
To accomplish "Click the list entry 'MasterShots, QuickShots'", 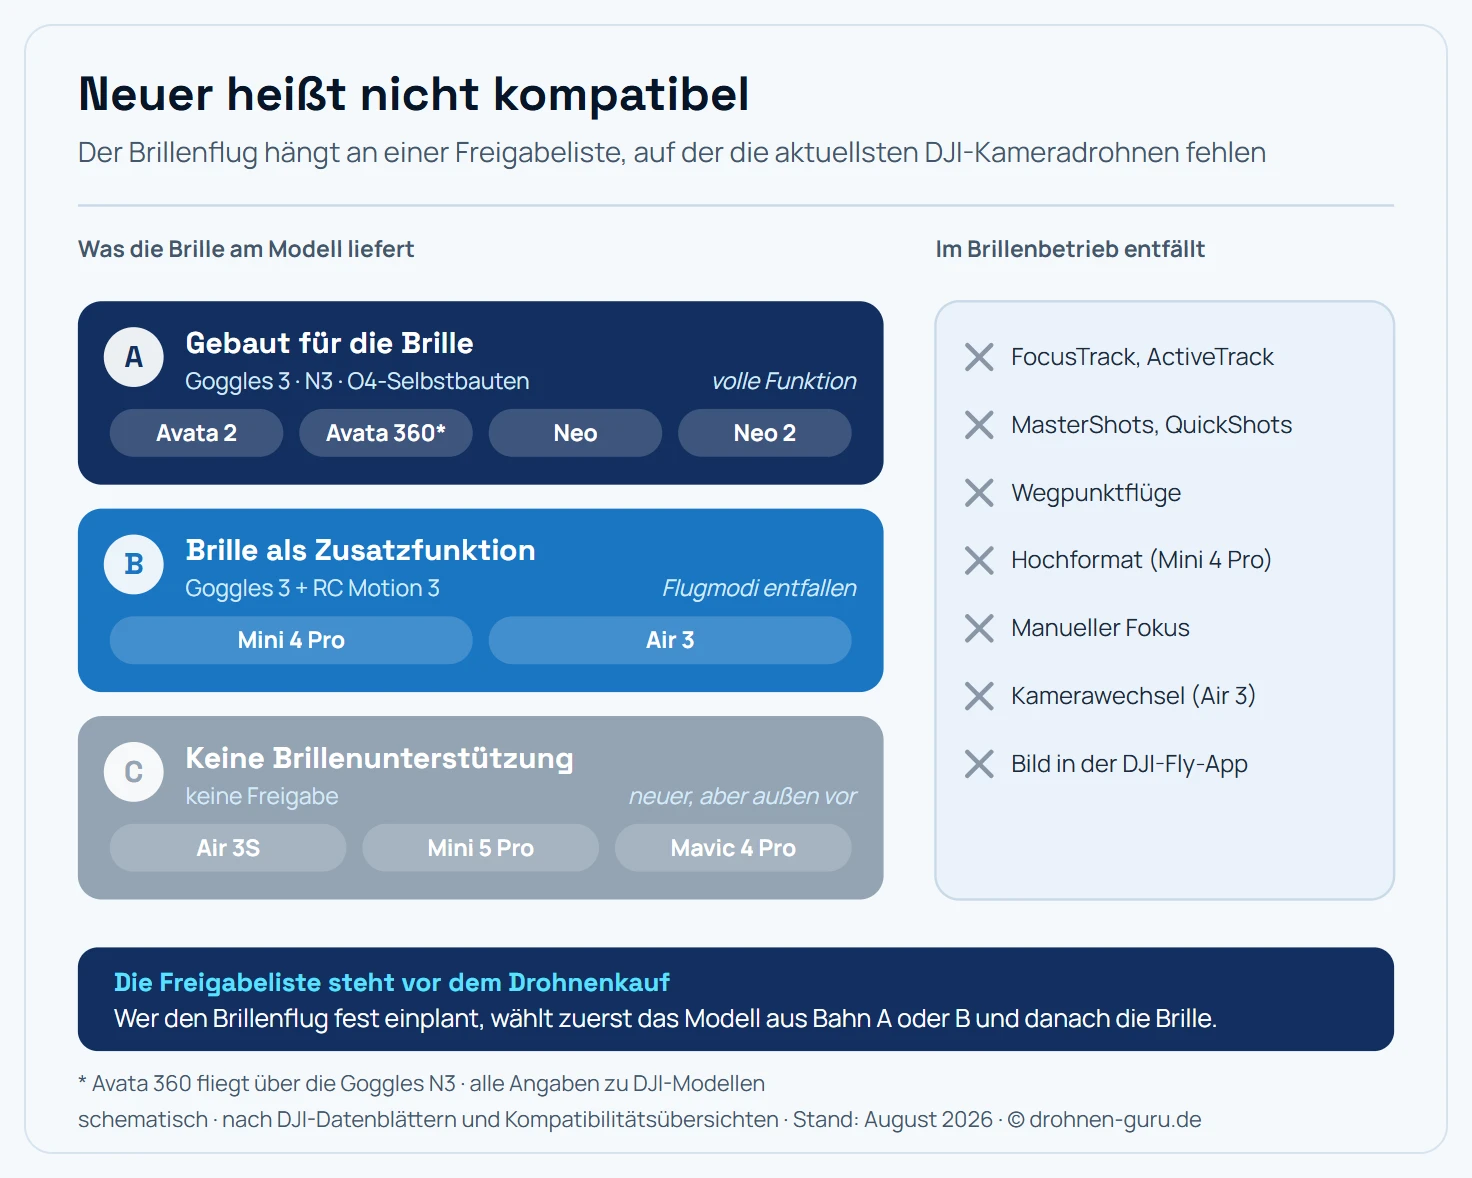I will [x=1151, y=425].
